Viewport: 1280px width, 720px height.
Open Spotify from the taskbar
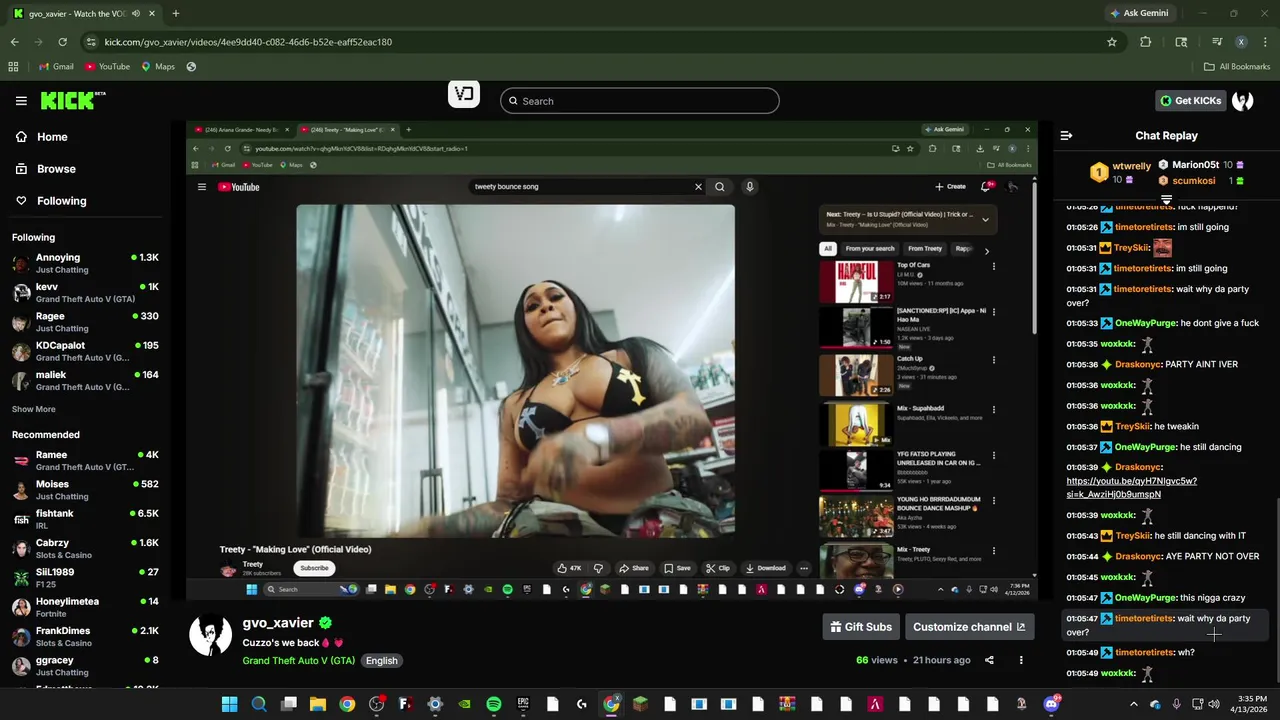pos(493,704)
